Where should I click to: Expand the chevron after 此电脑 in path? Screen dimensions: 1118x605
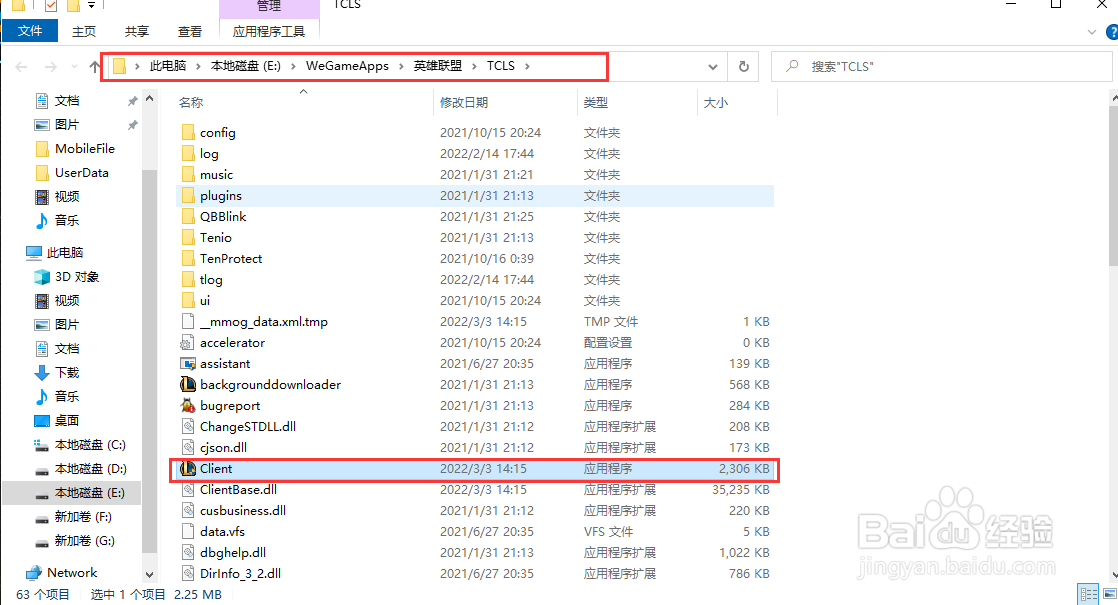pos(198,66)
